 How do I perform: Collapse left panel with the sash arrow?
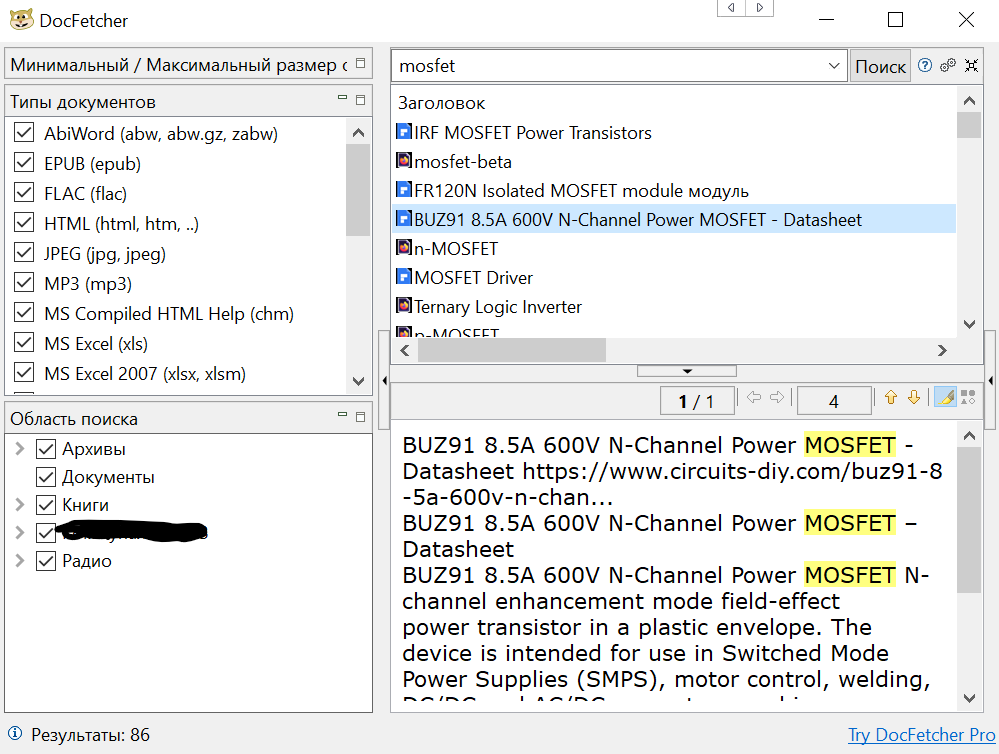384,381
